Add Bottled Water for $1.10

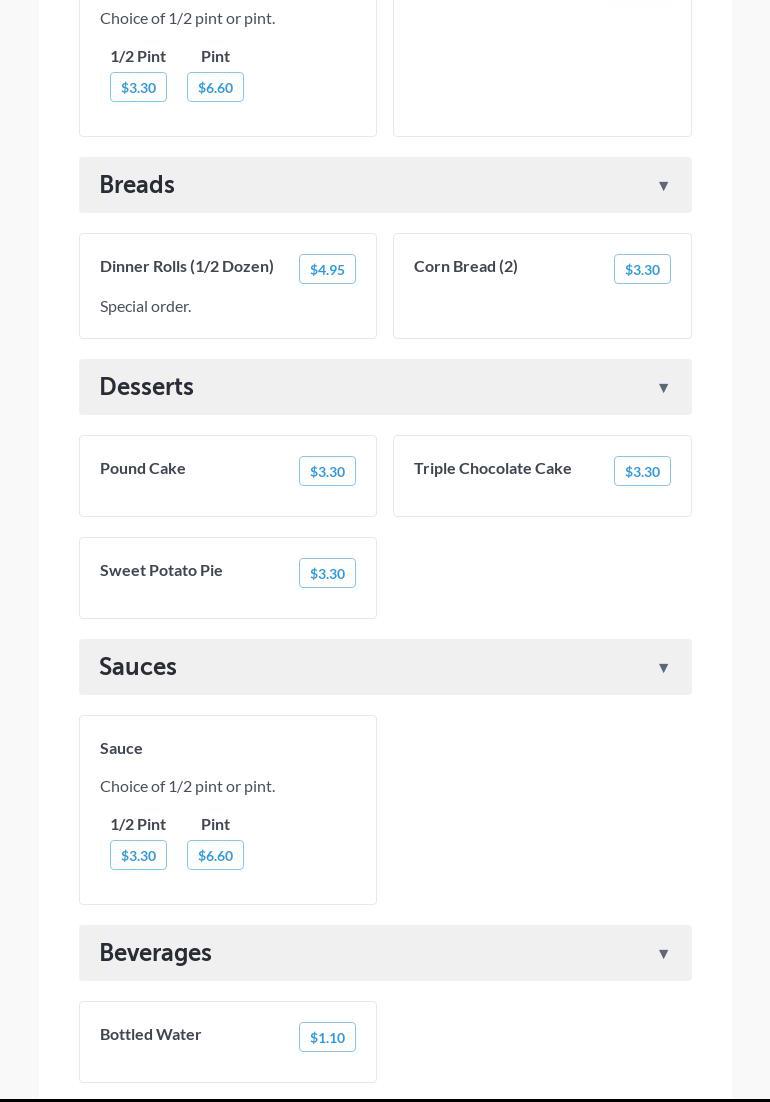tap(327, 1037)
